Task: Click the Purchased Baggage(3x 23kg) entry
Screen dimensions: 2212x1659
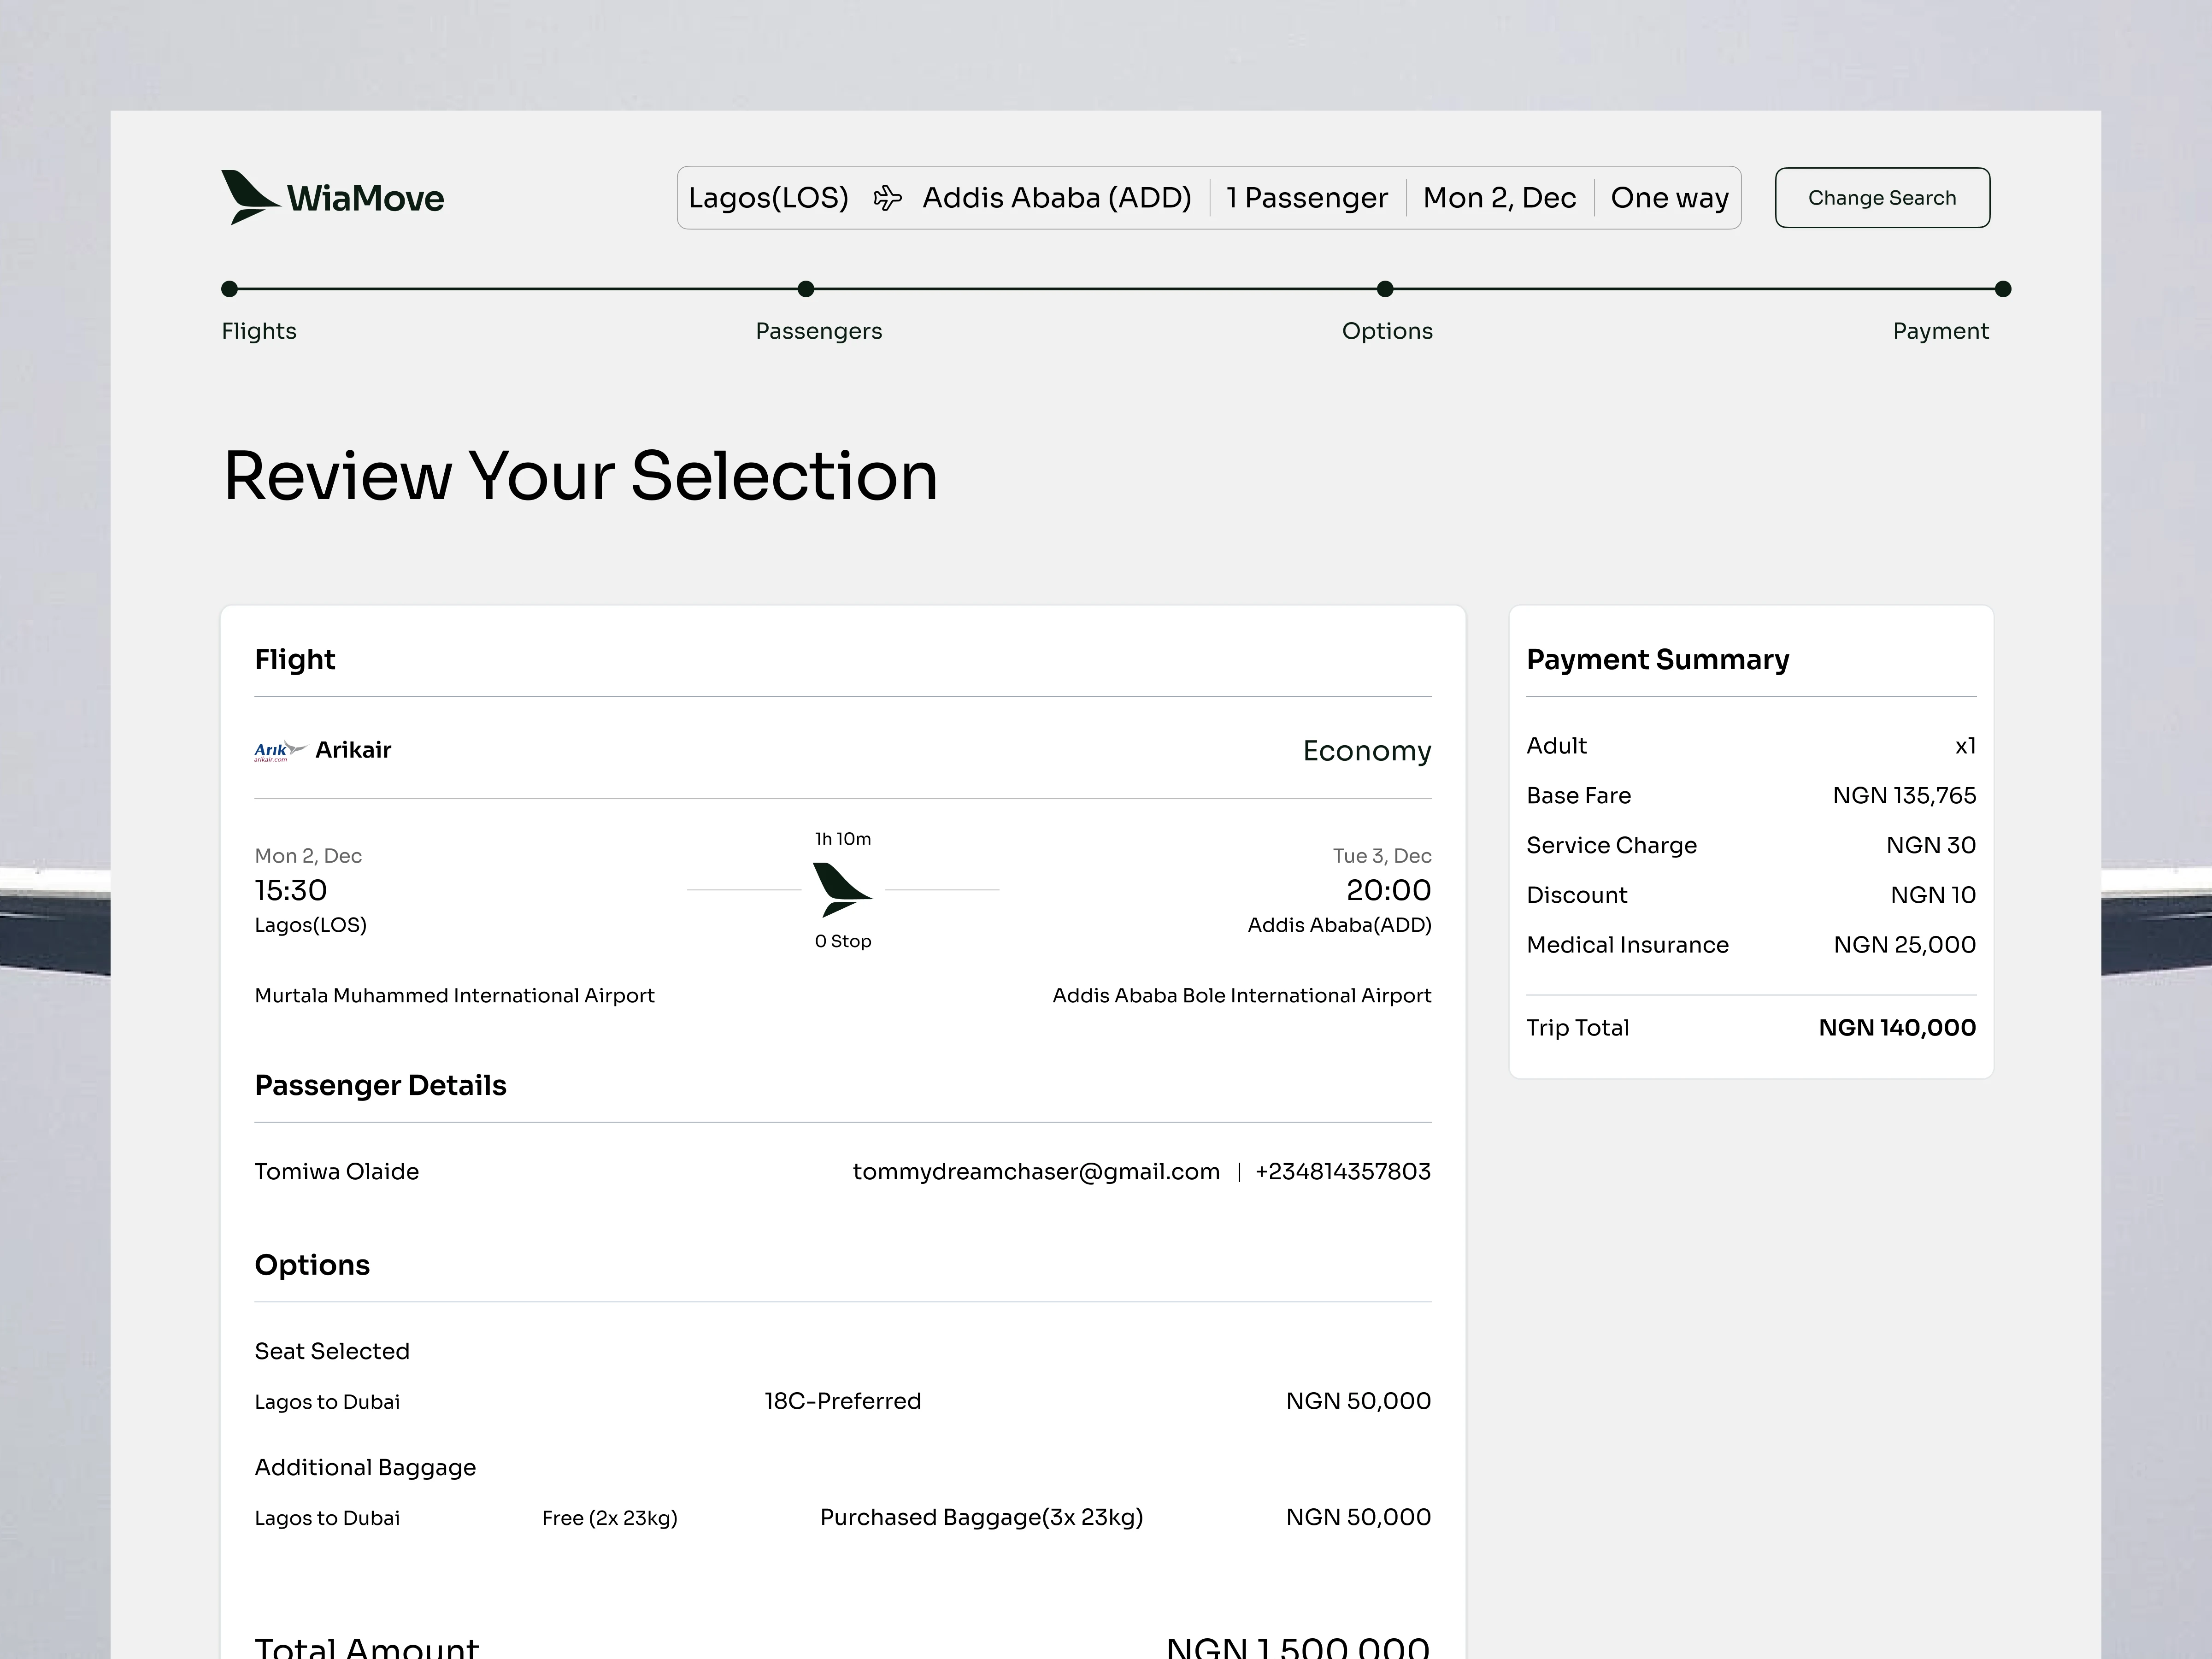Action: click(981, 1517)
